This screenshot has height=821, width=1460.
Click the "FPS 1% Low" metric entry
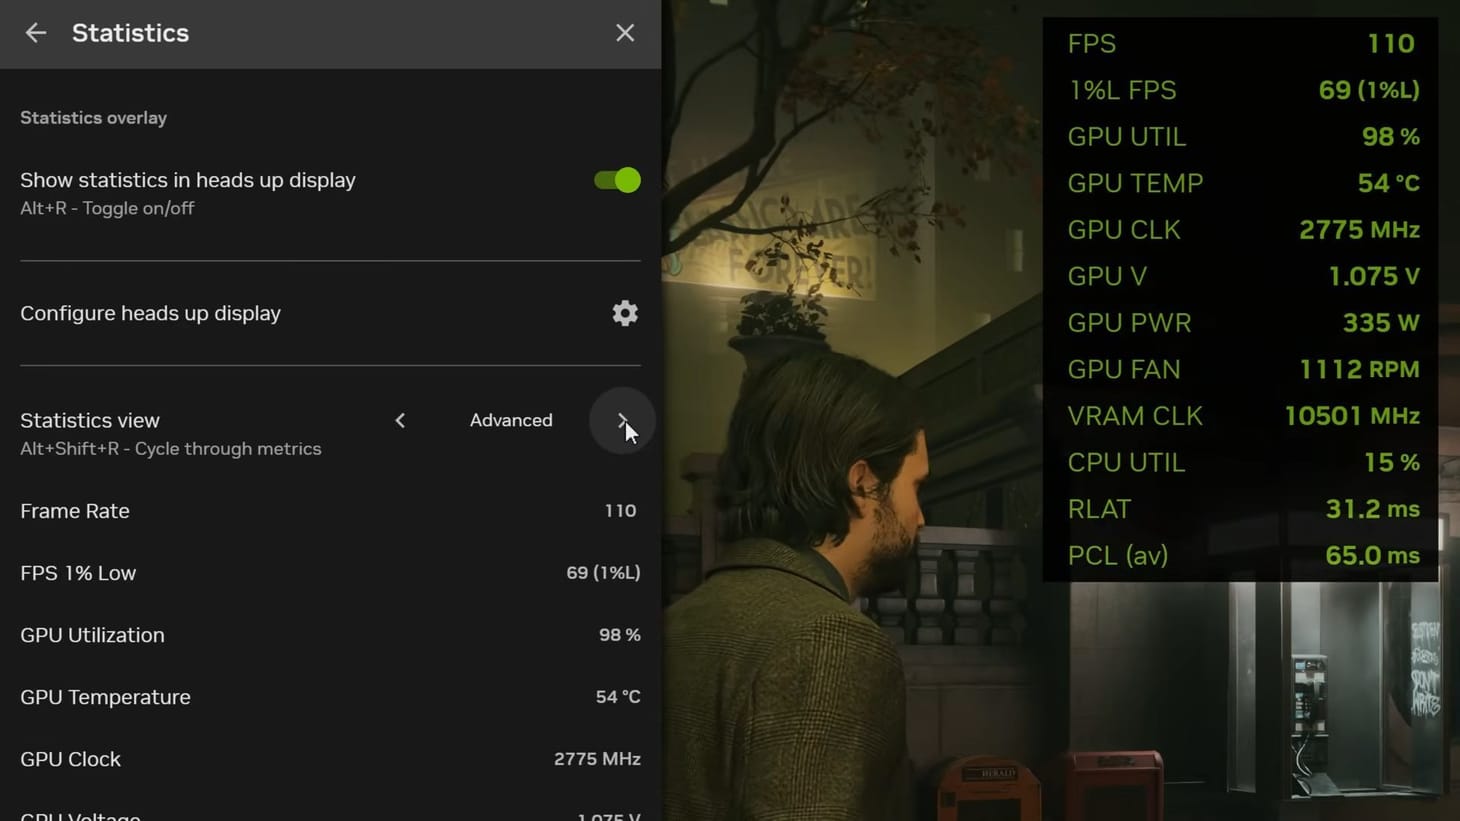pyautogui.click(x=78, y=572)
